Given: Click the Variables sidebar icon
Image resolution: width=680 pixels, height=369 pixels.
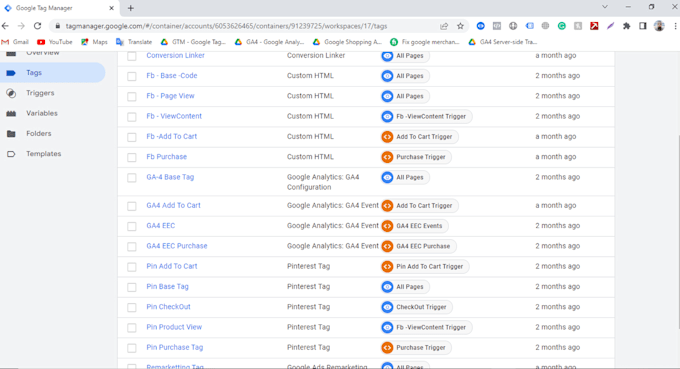Looking at the screenshot, I should coord(11,113).
